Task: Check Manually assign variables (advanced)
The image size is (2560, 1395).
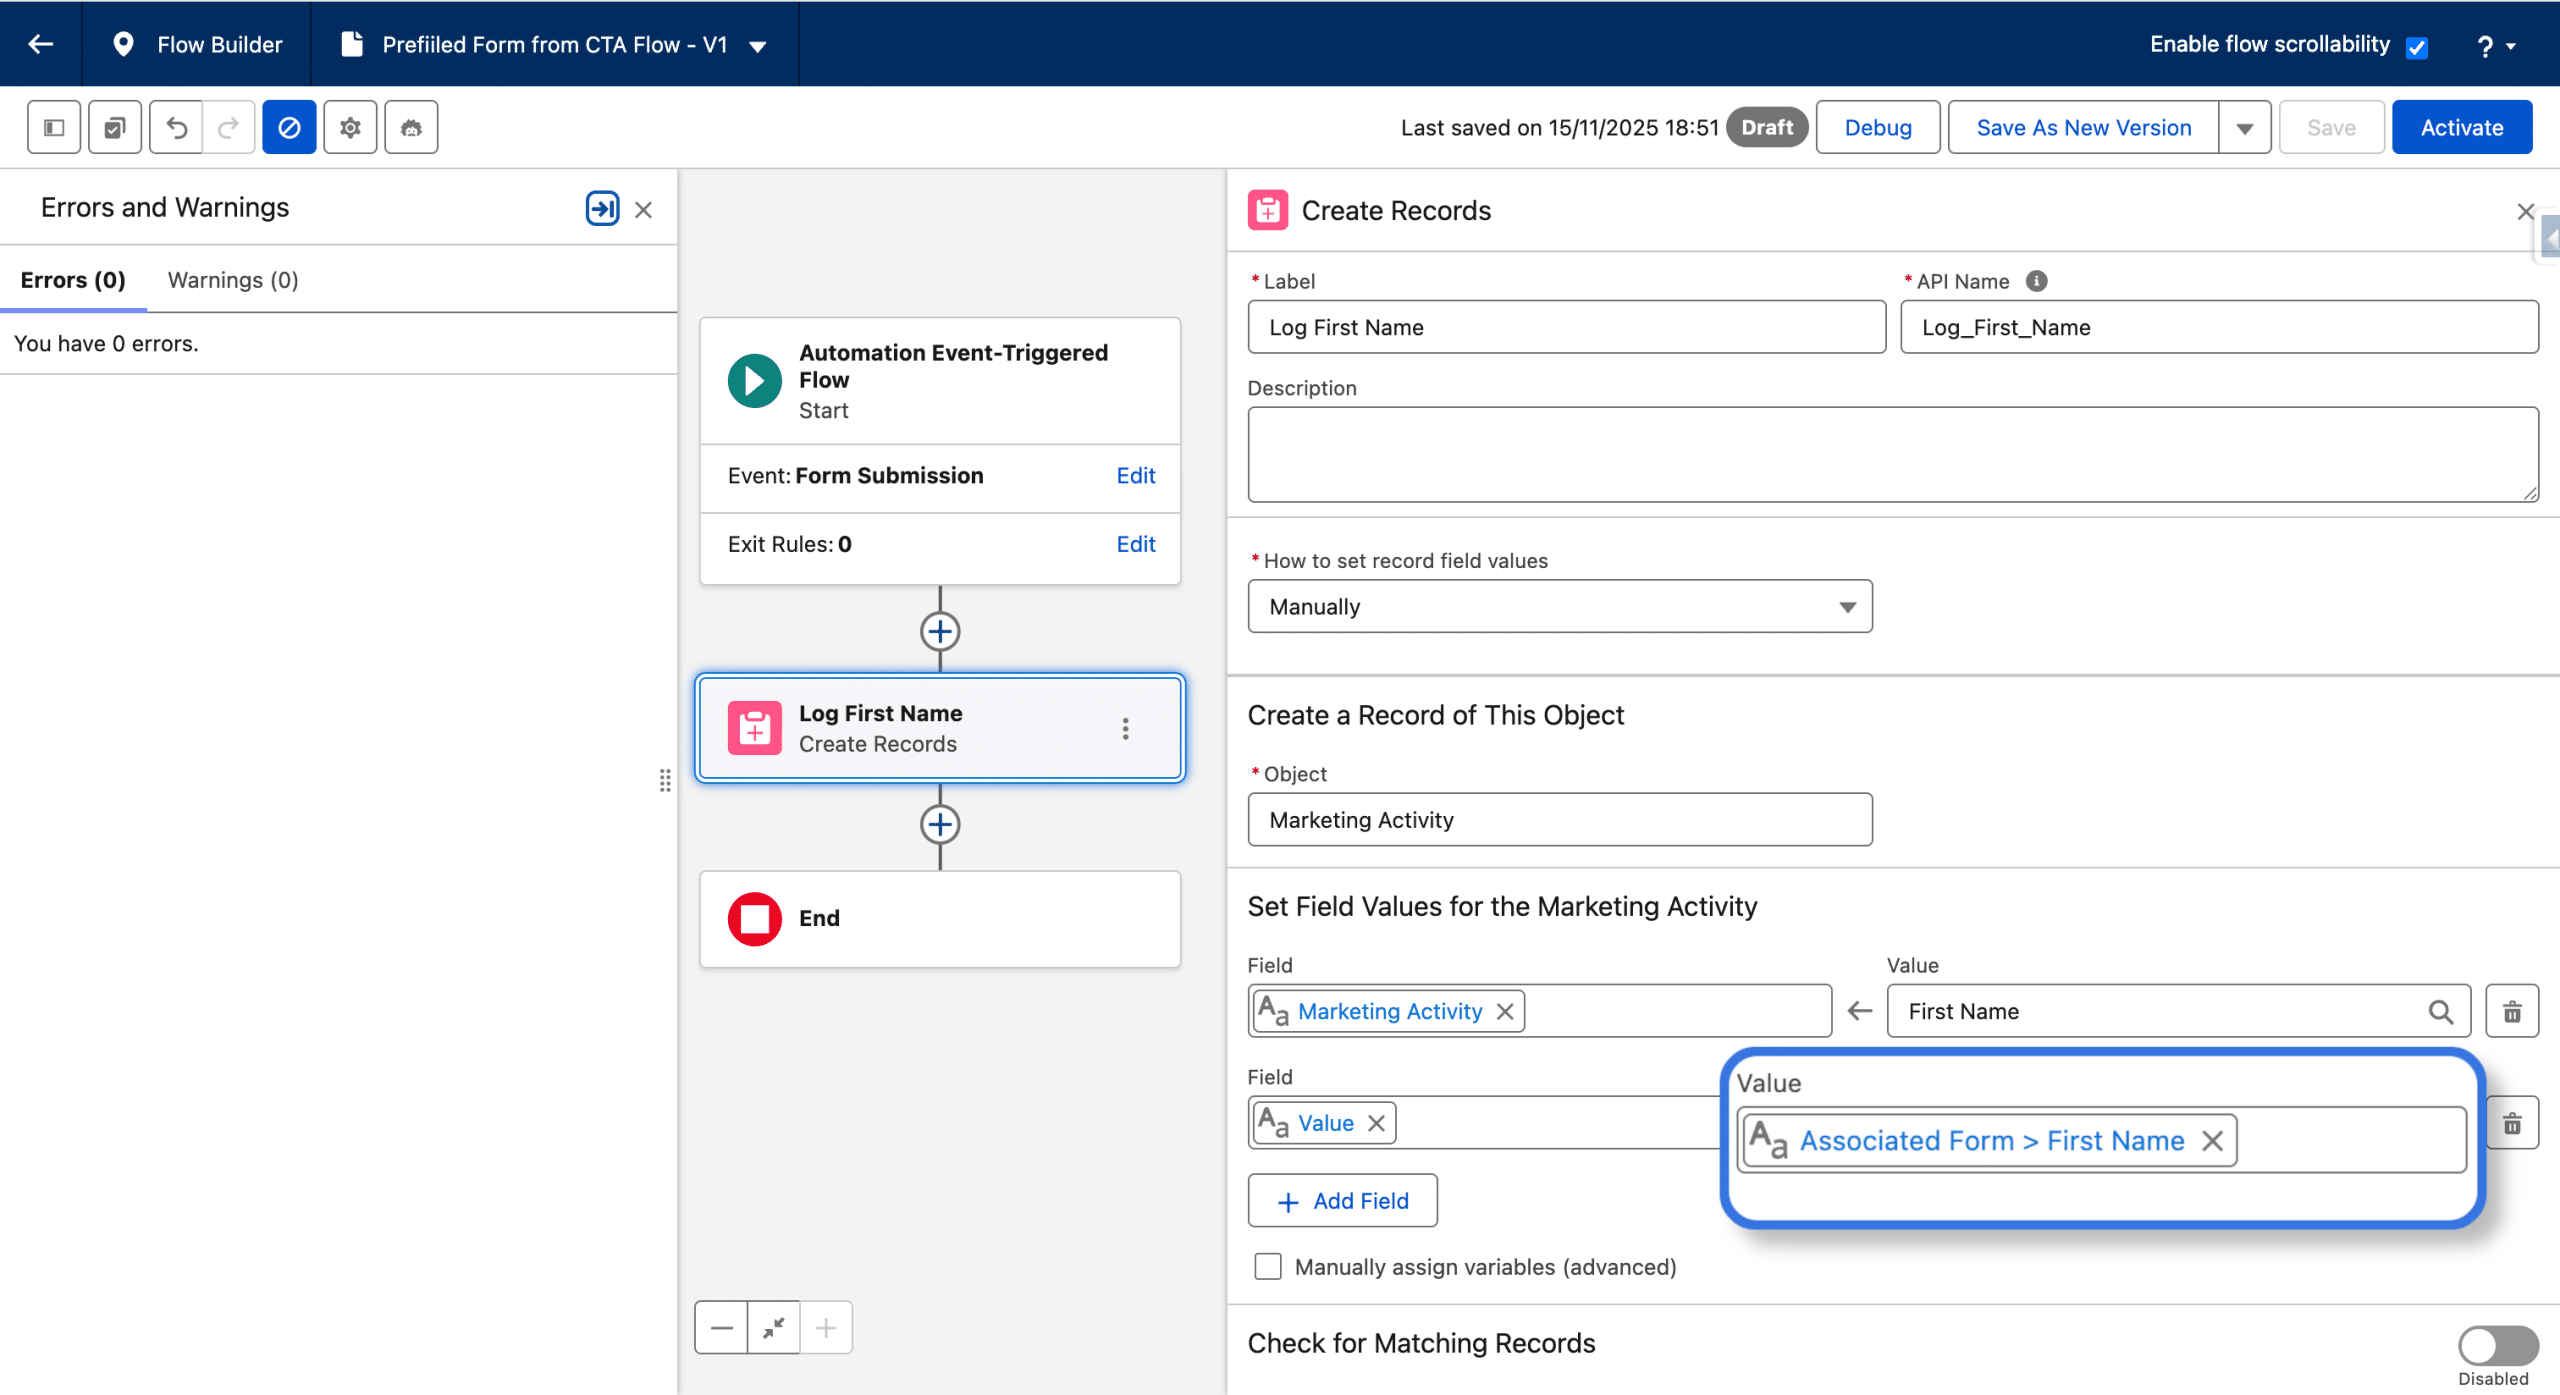Action: click(1268, 1266)
